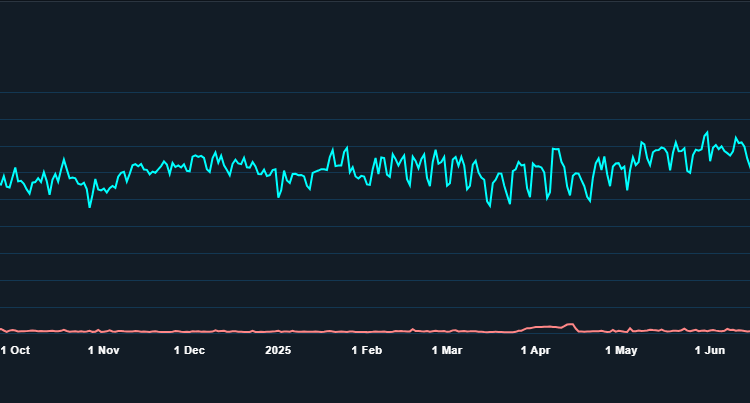Select the red line directly above "1 Feb"
Image resolution: width=750 pixels, height=403 pixels.
367,331
